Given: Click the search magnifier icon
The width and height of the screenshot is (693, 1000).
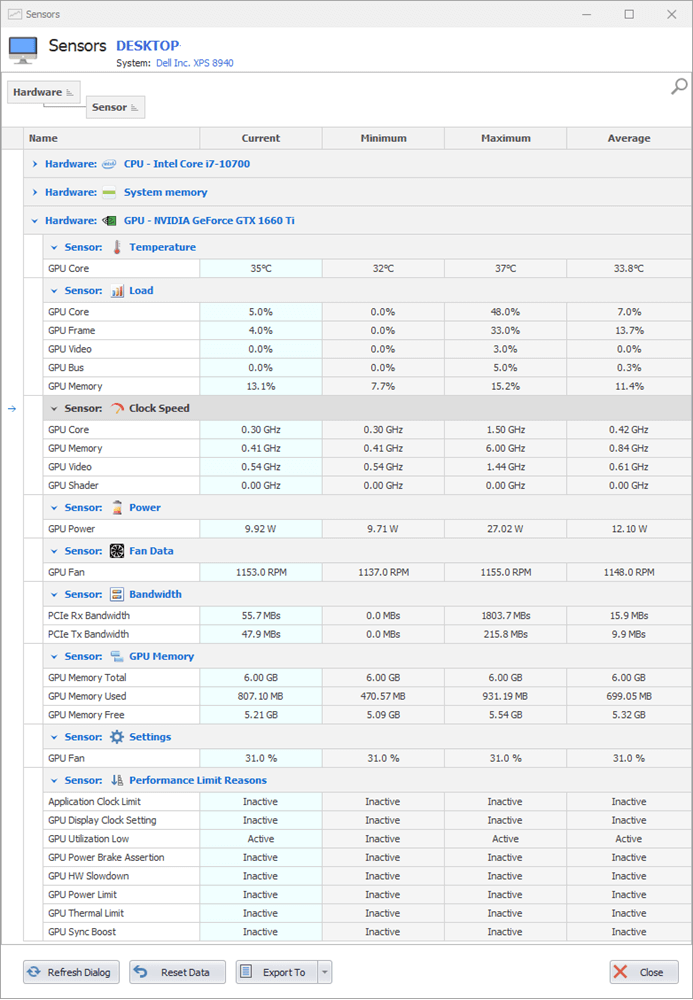Looking at the screenshot, I should click(x=679, y=87).
